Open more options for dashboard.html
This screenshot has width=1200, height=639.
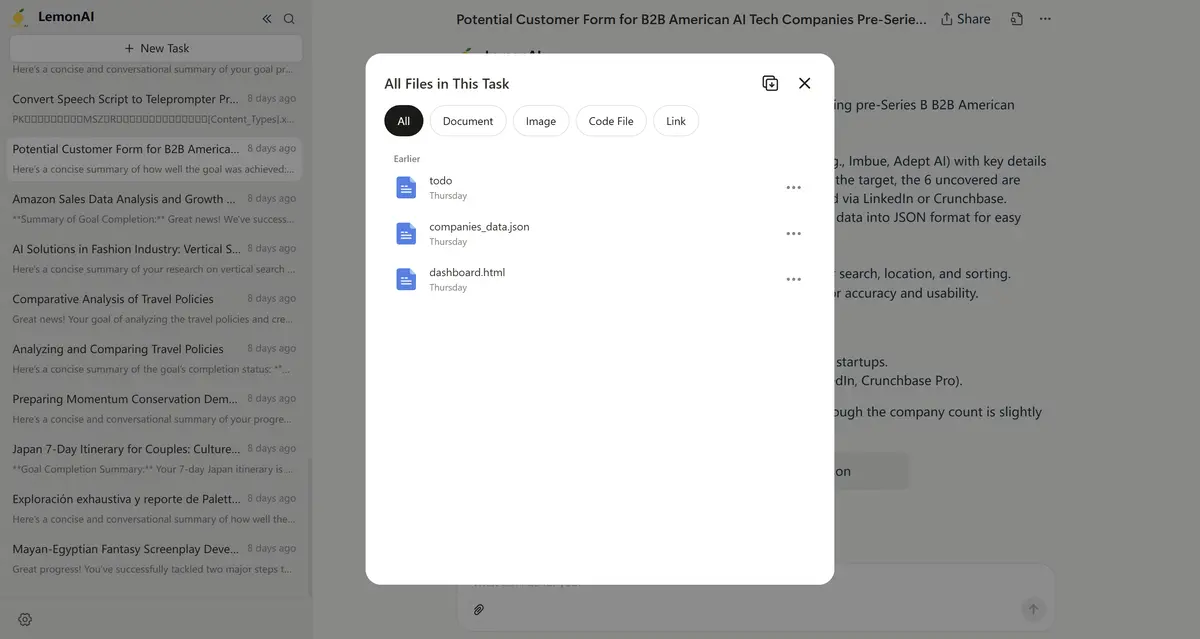(793, 280)
